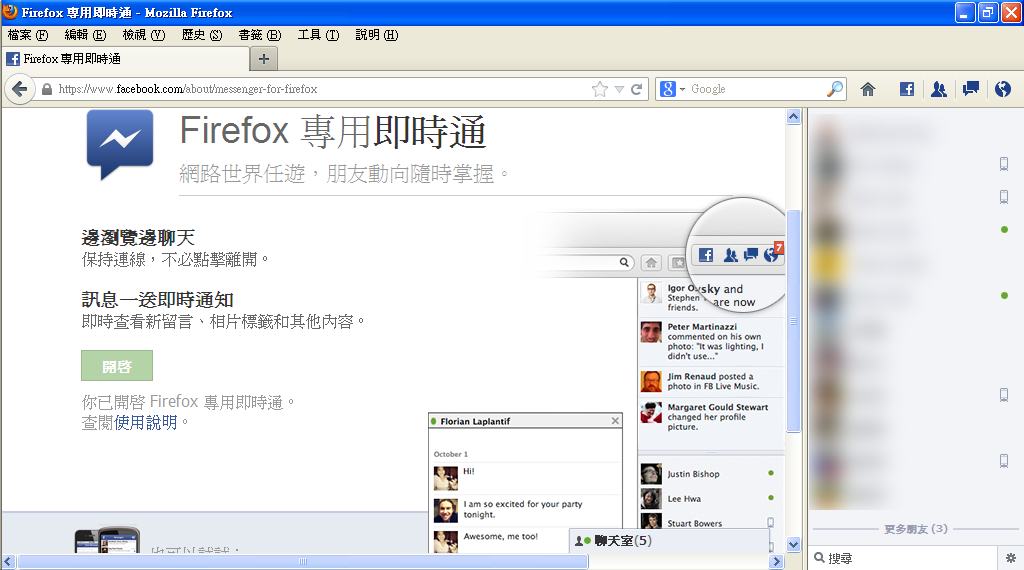Click the search magnifier in Google box
The image size is (1024, 570).
[835, 89]
